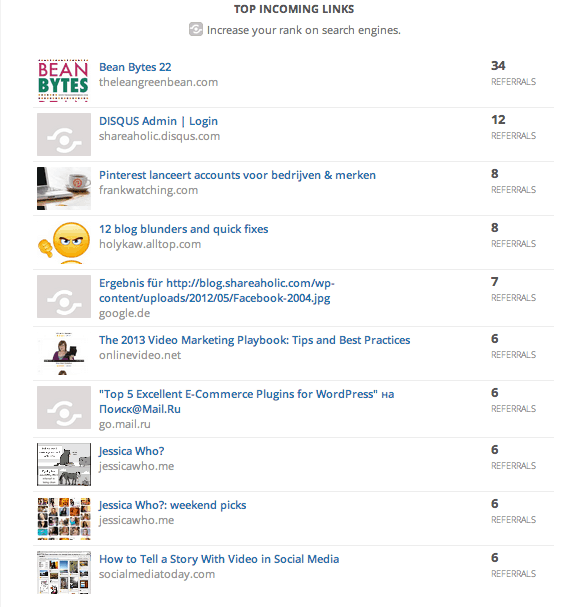Open the Jessica Who cat comic thumbnail
Screen dimensions: 582x607
[64, 465]
